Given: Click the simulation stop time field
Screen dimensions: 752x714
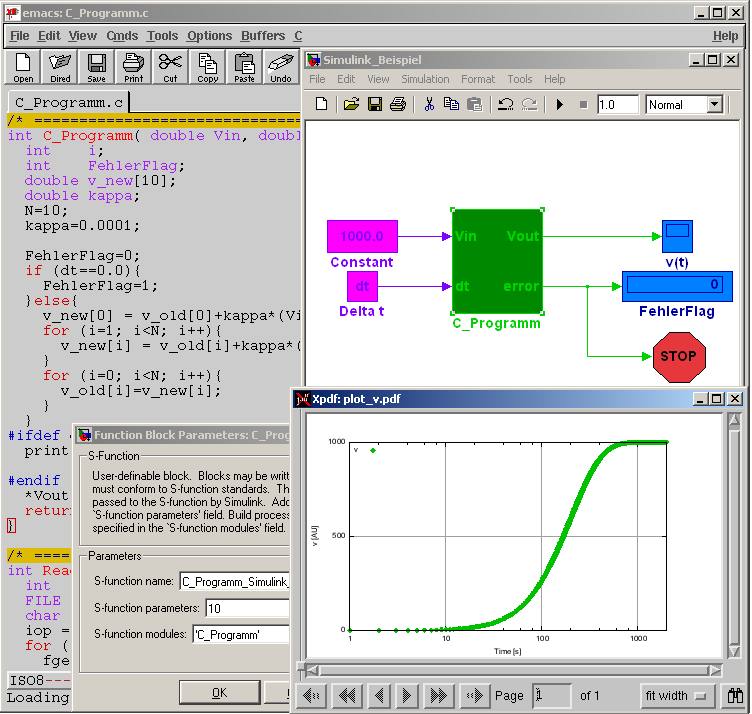Looking at the screenshot, I should tap(617, 104).
